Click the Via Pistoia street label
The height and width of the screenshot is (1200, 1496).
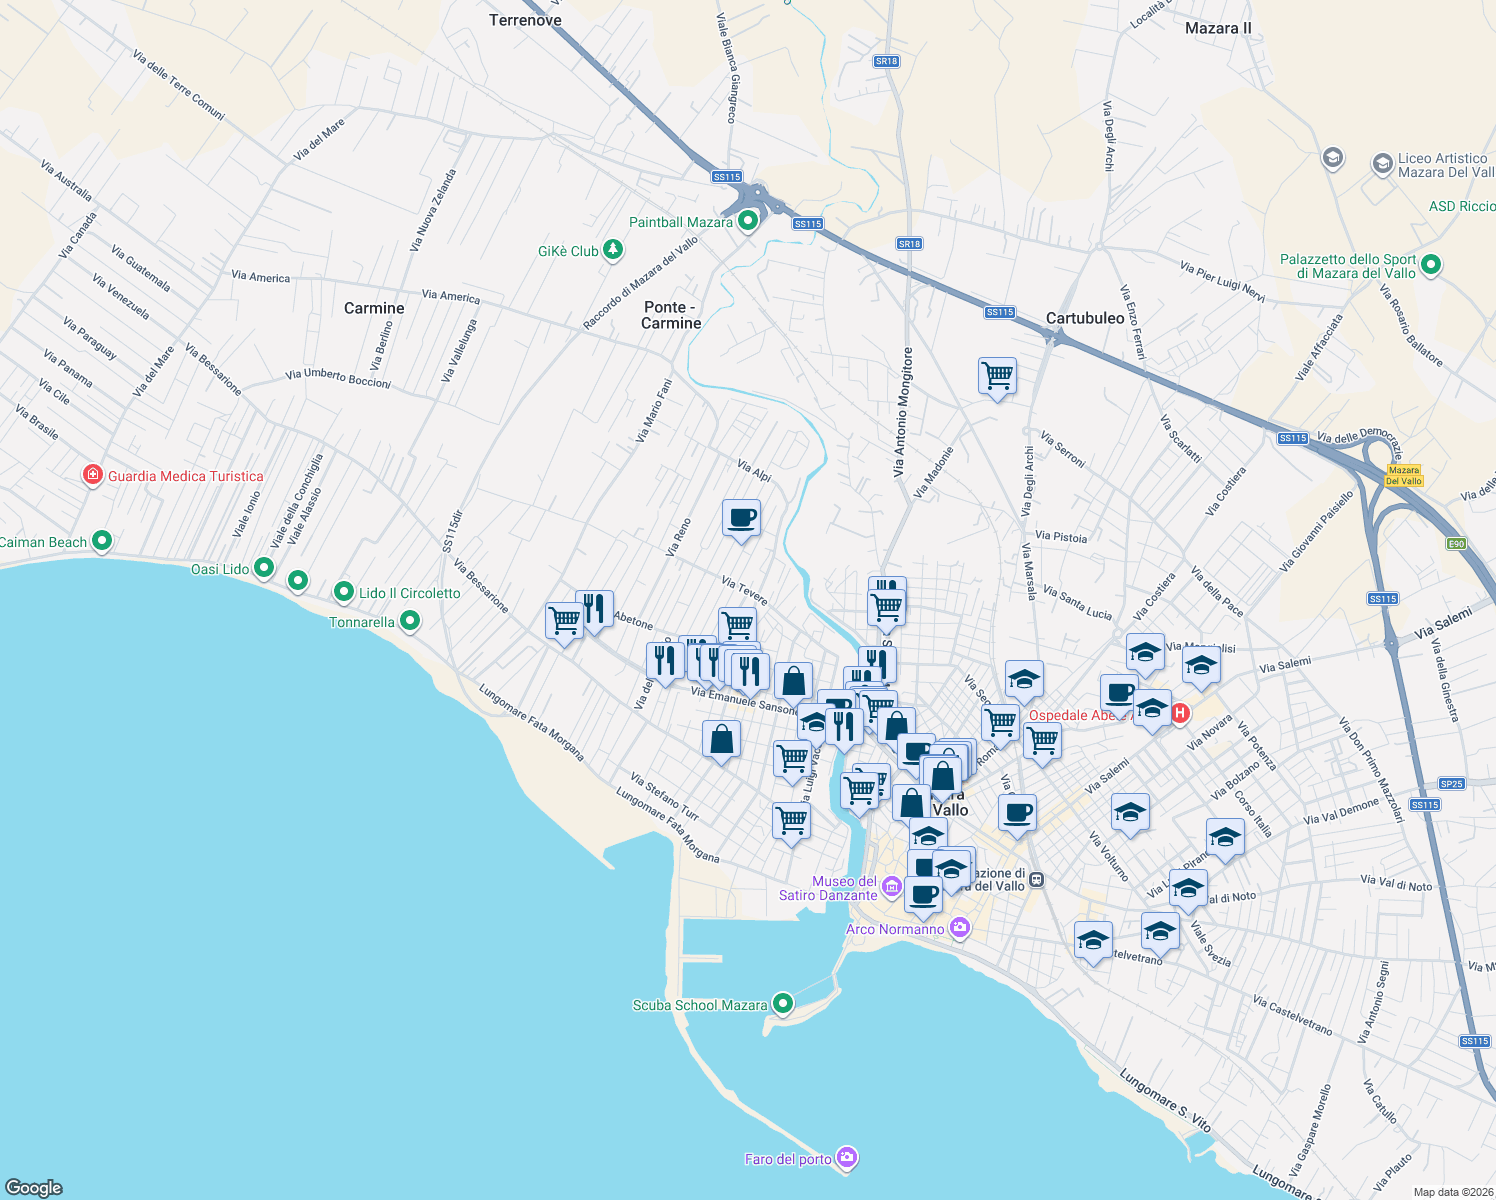tap(1061, 537)
